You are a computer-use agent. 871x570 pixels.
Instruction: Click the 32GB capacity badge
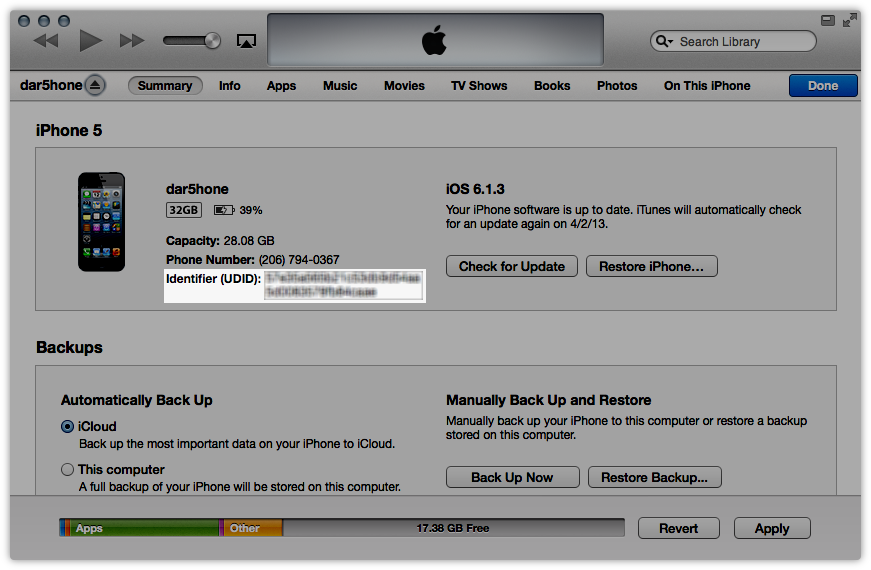(x=184, y=210)
